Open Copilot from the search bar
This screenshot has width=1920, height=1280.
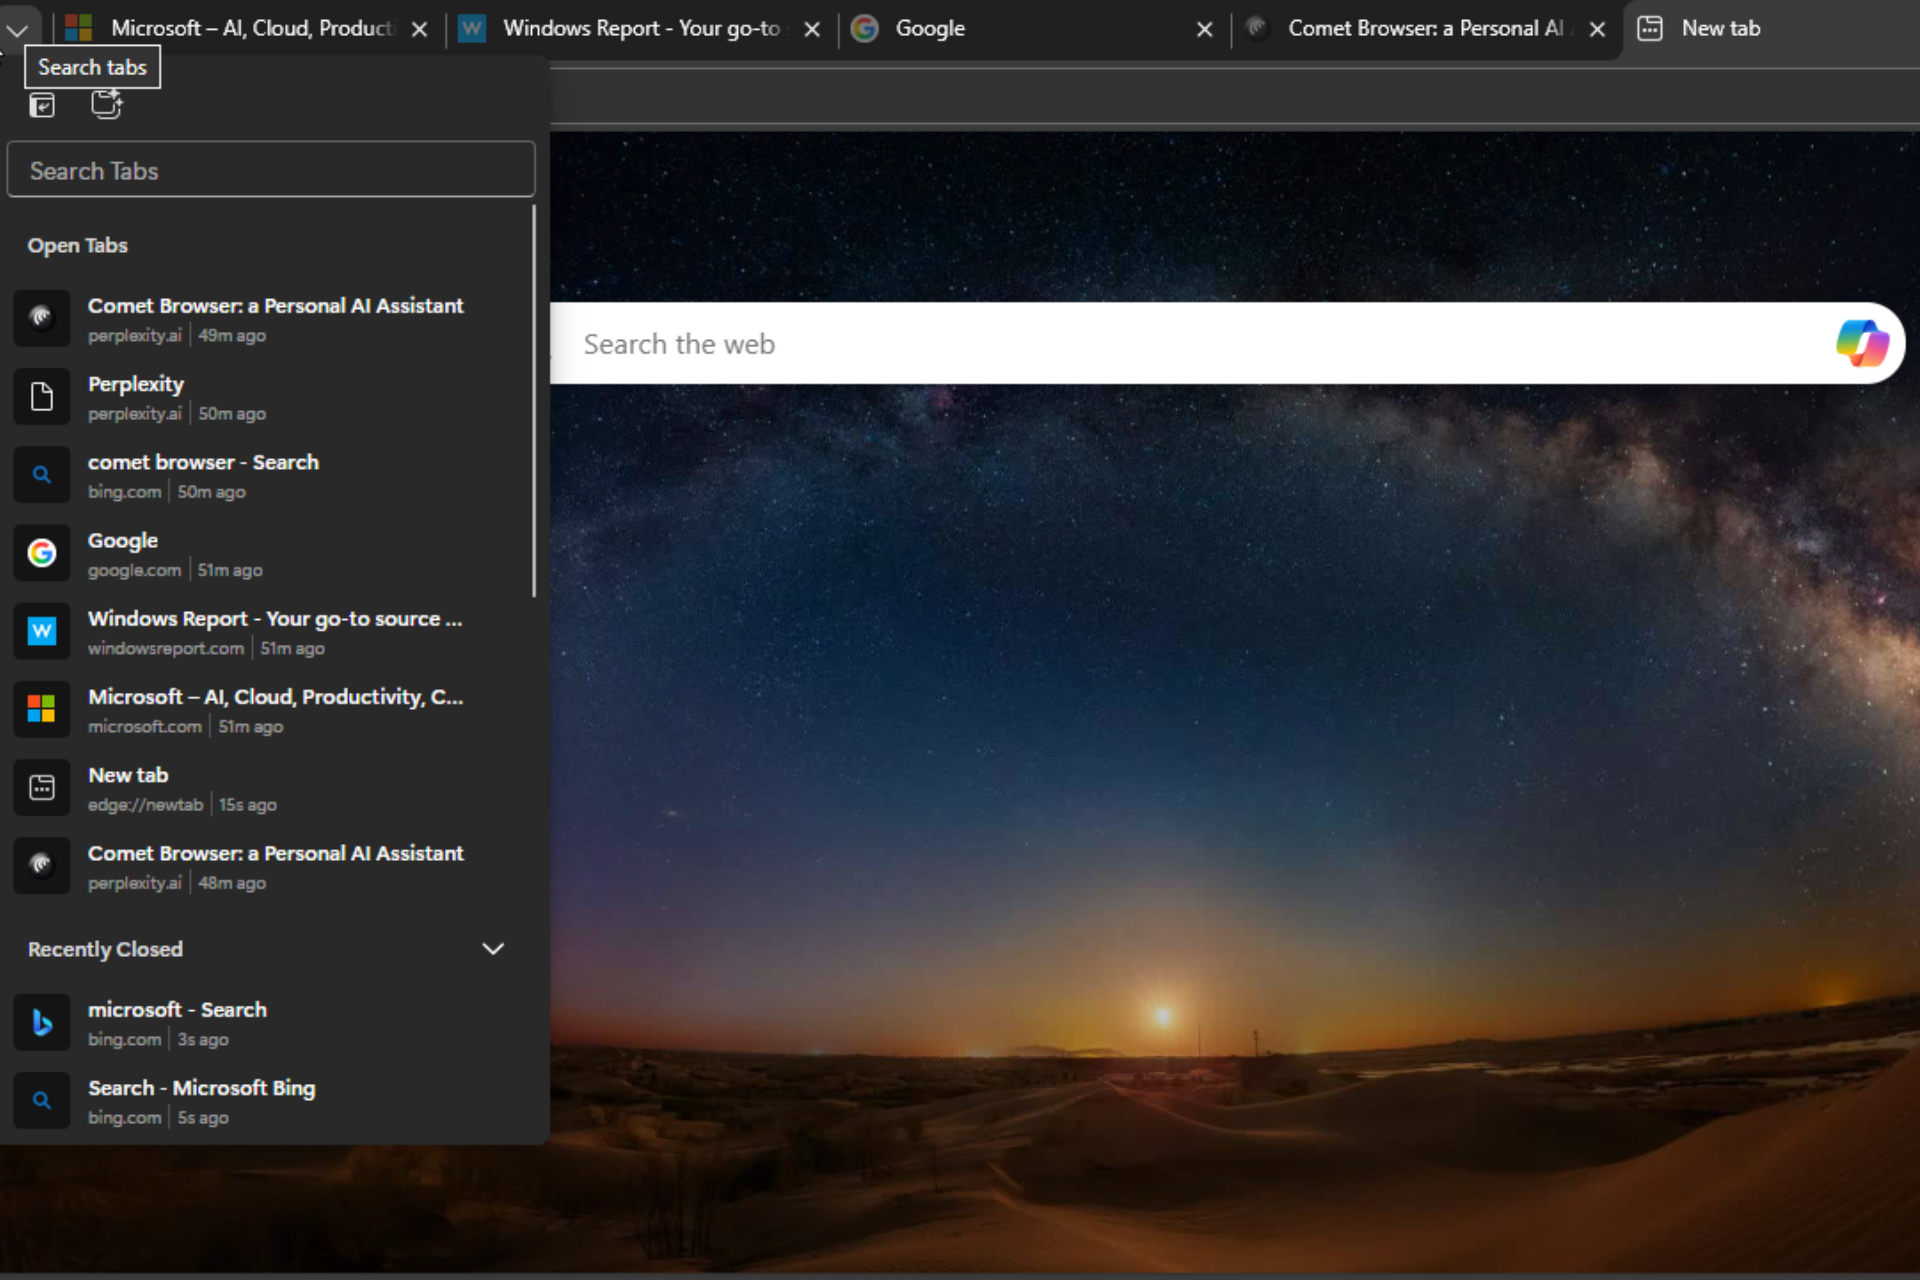(1862, 343)
